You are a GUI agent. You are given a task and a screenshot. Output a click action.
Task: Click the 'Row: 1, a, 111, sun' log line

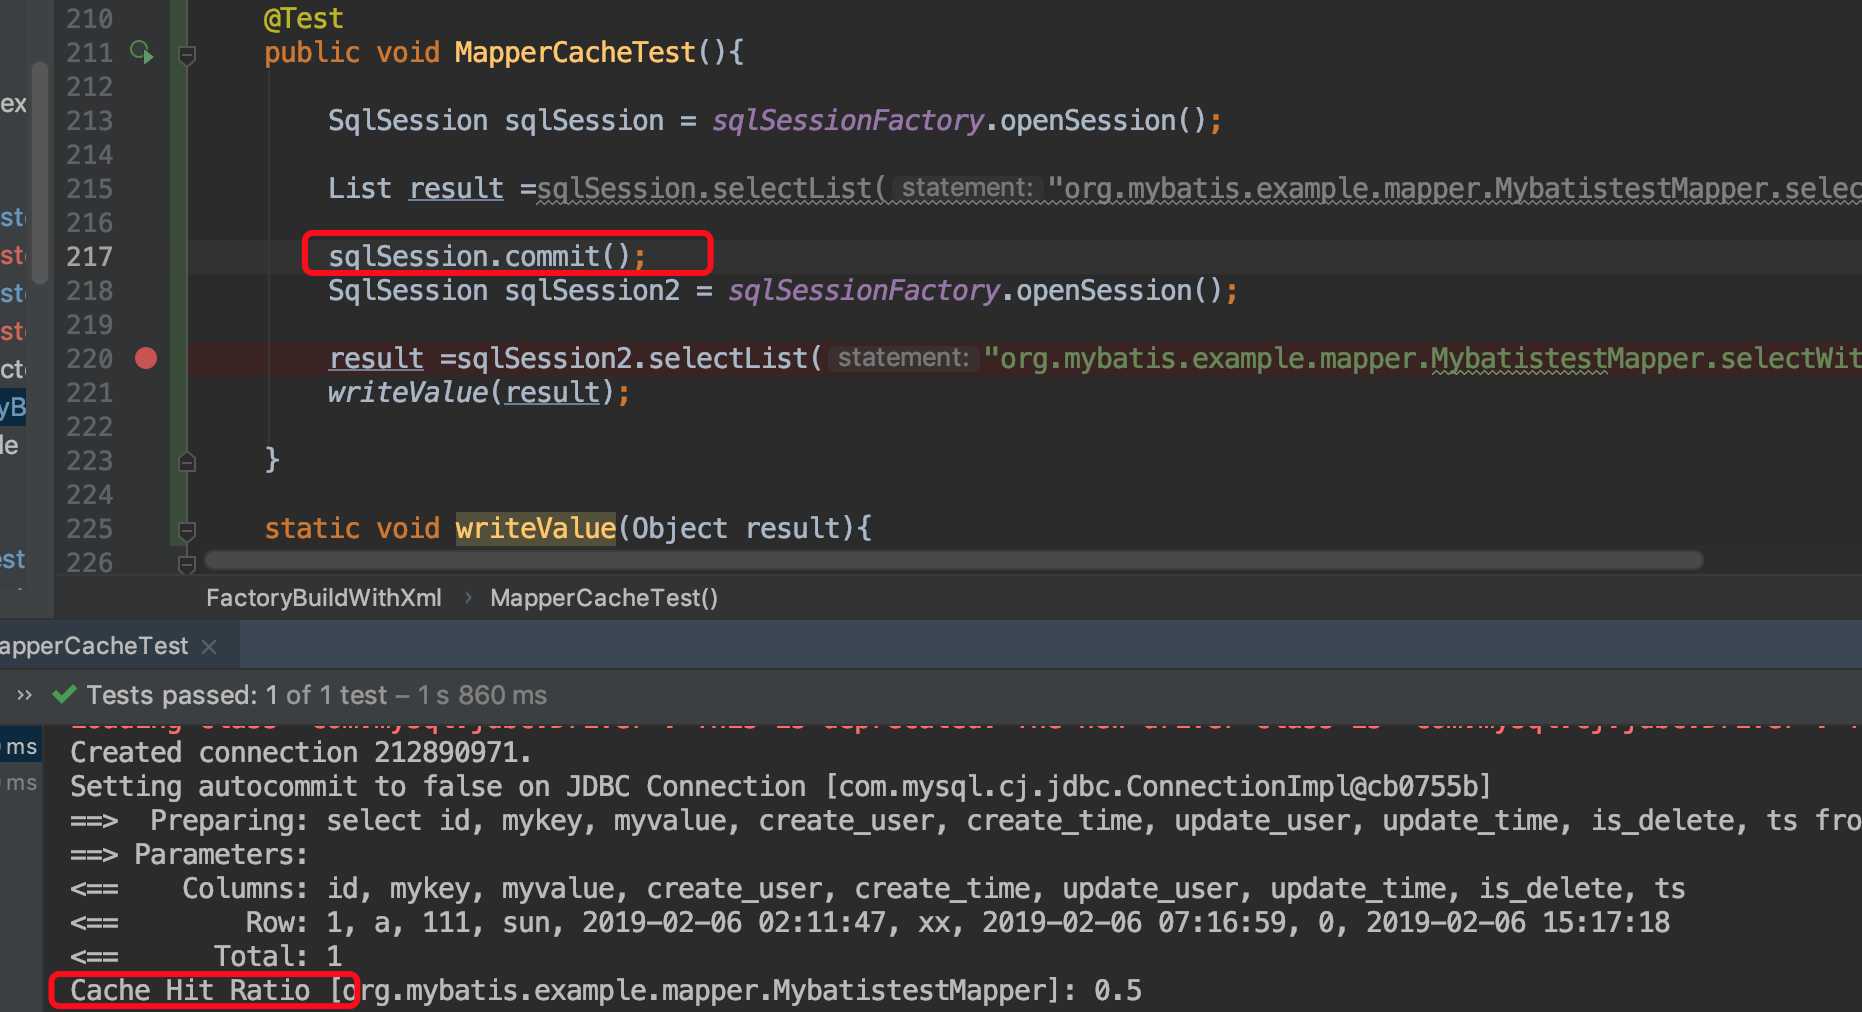pos(870,922)
